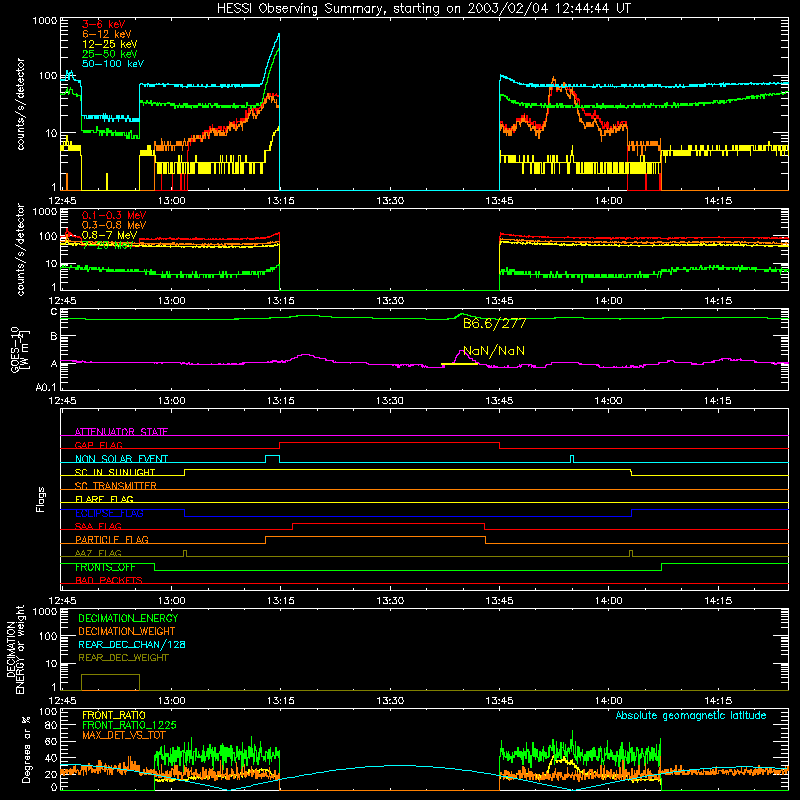Select the BAD_PACKETS flag label
The image size is (800, 800).
109,580
